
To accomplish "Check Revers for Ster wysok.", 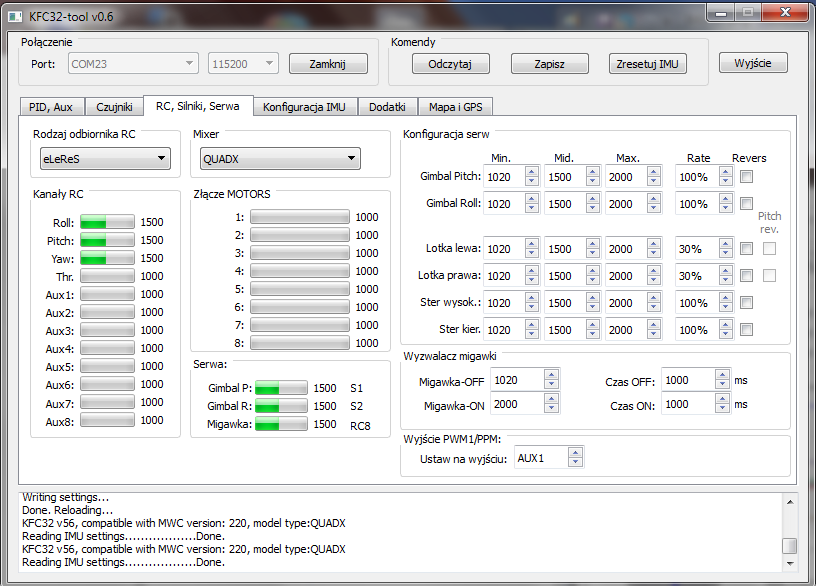I will click(746, 303).
